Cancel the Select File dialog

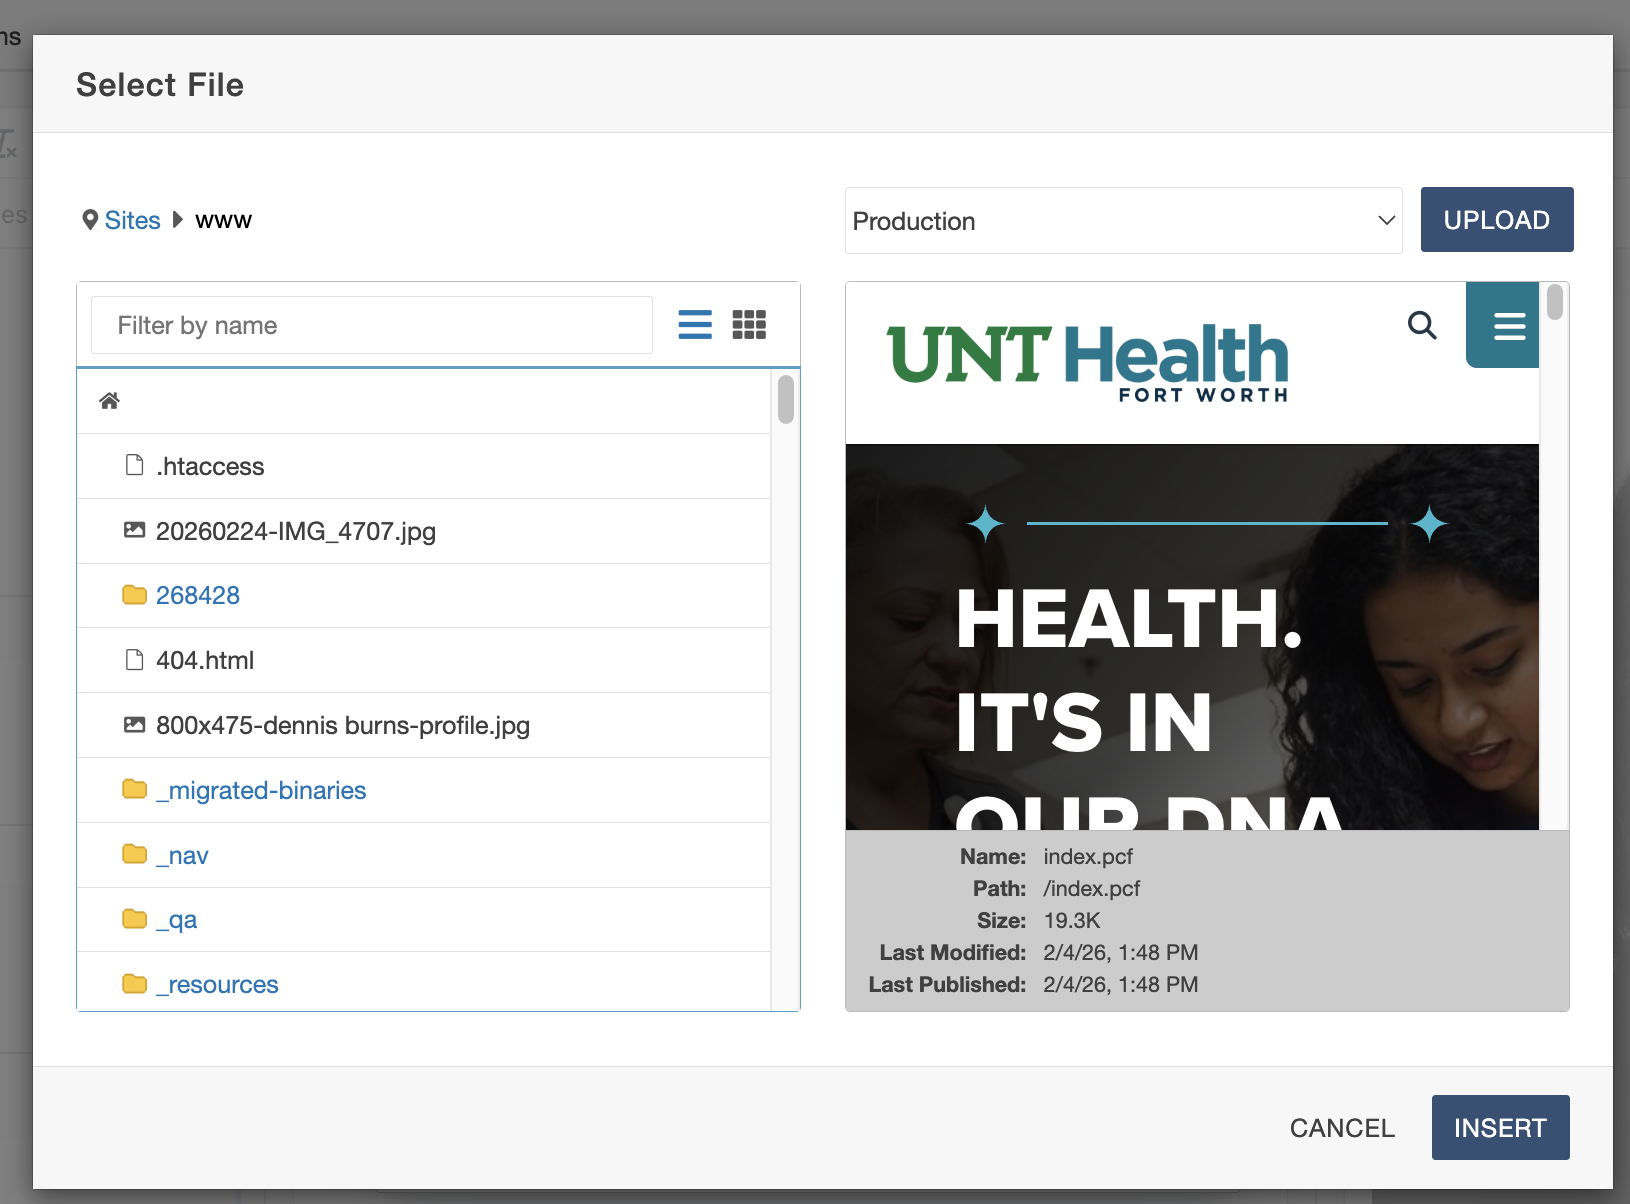[x=1342, y=1128]
